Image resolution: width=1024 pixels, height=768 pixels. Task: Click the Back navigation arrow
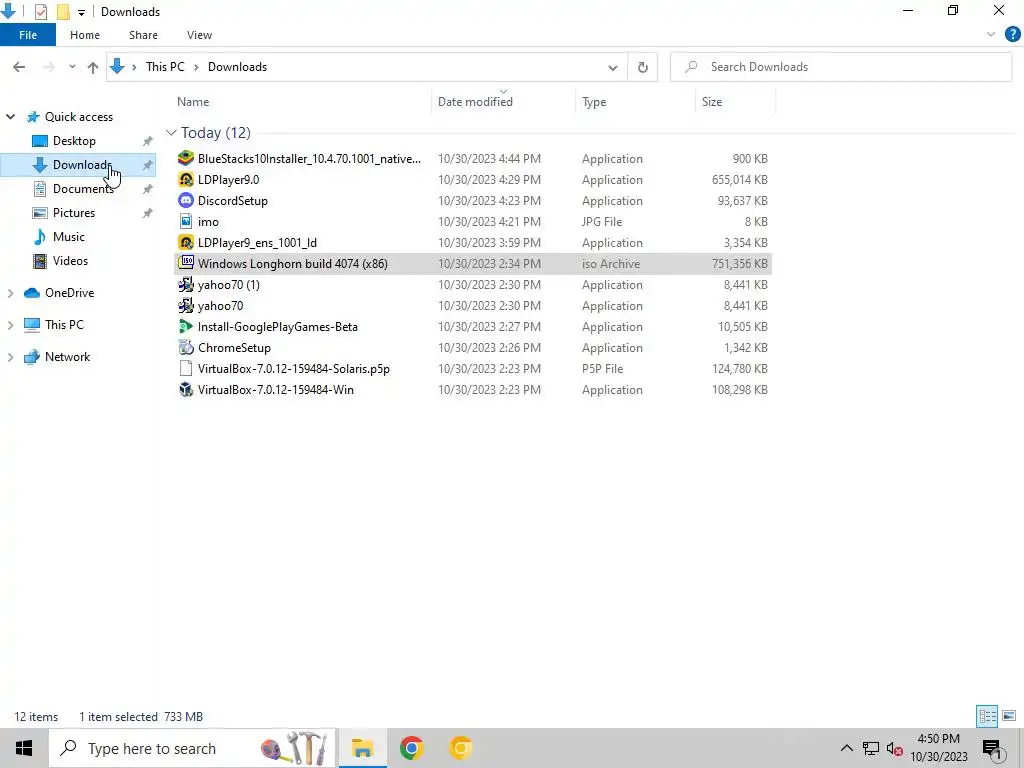point(19,67)
